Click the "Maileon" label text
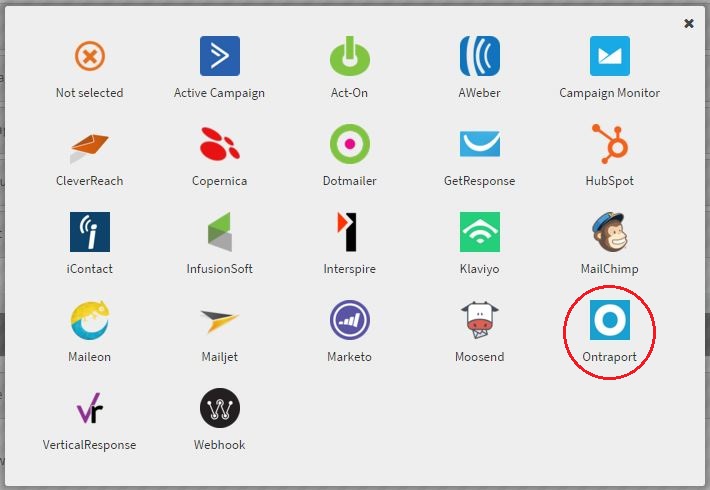The width and height of the screenshot is (710, 490). point(90,357)
